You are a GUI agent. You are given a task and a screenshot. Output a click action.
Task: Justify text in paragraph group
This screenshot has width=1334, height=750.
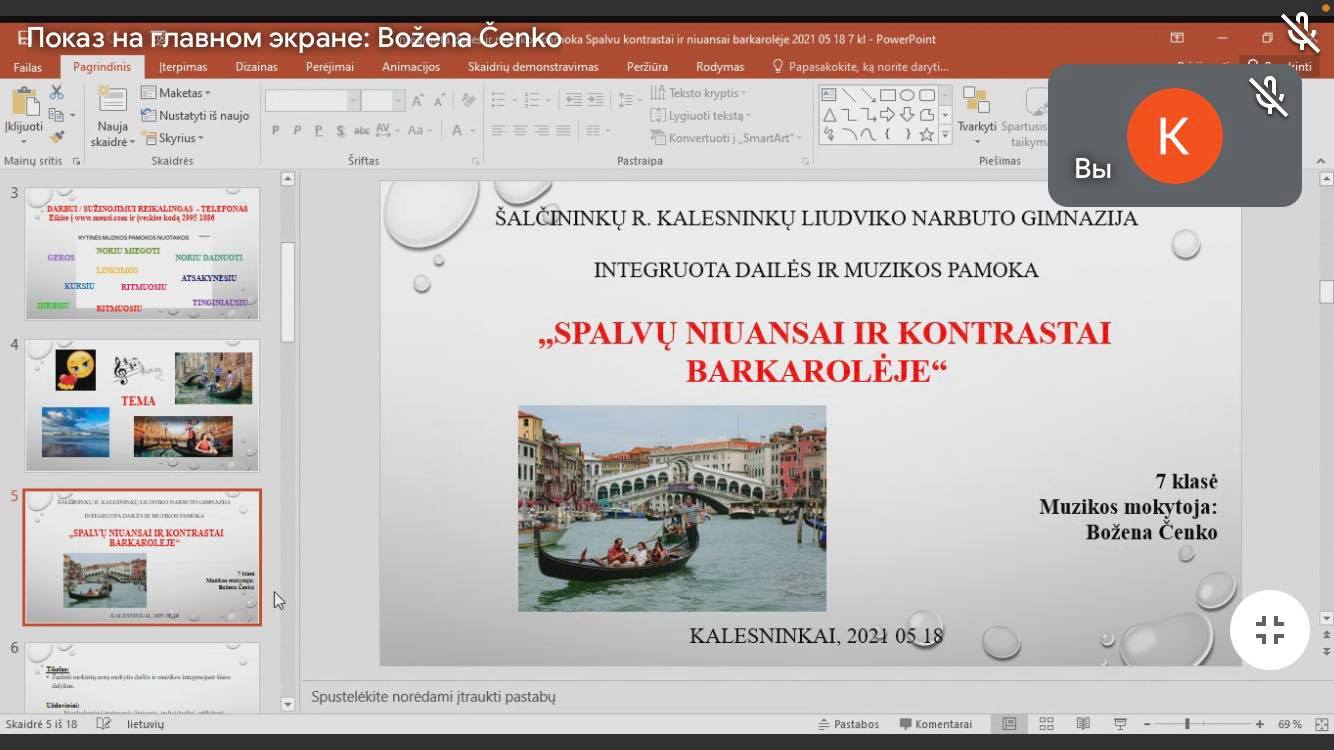564,131
